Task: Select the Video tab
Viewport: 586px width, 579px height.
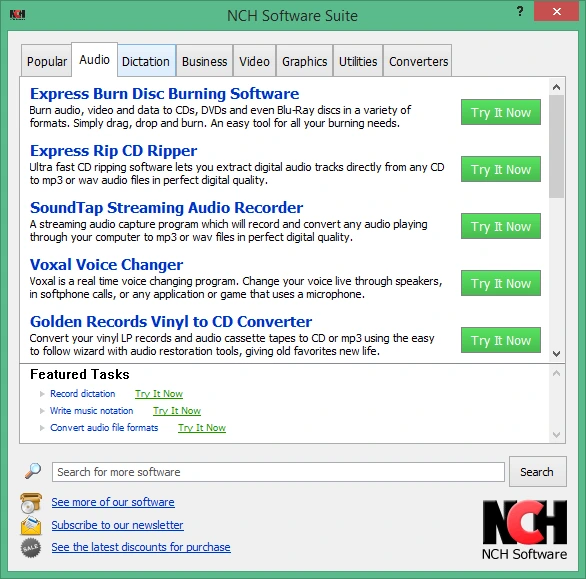Action: point(255,61)
